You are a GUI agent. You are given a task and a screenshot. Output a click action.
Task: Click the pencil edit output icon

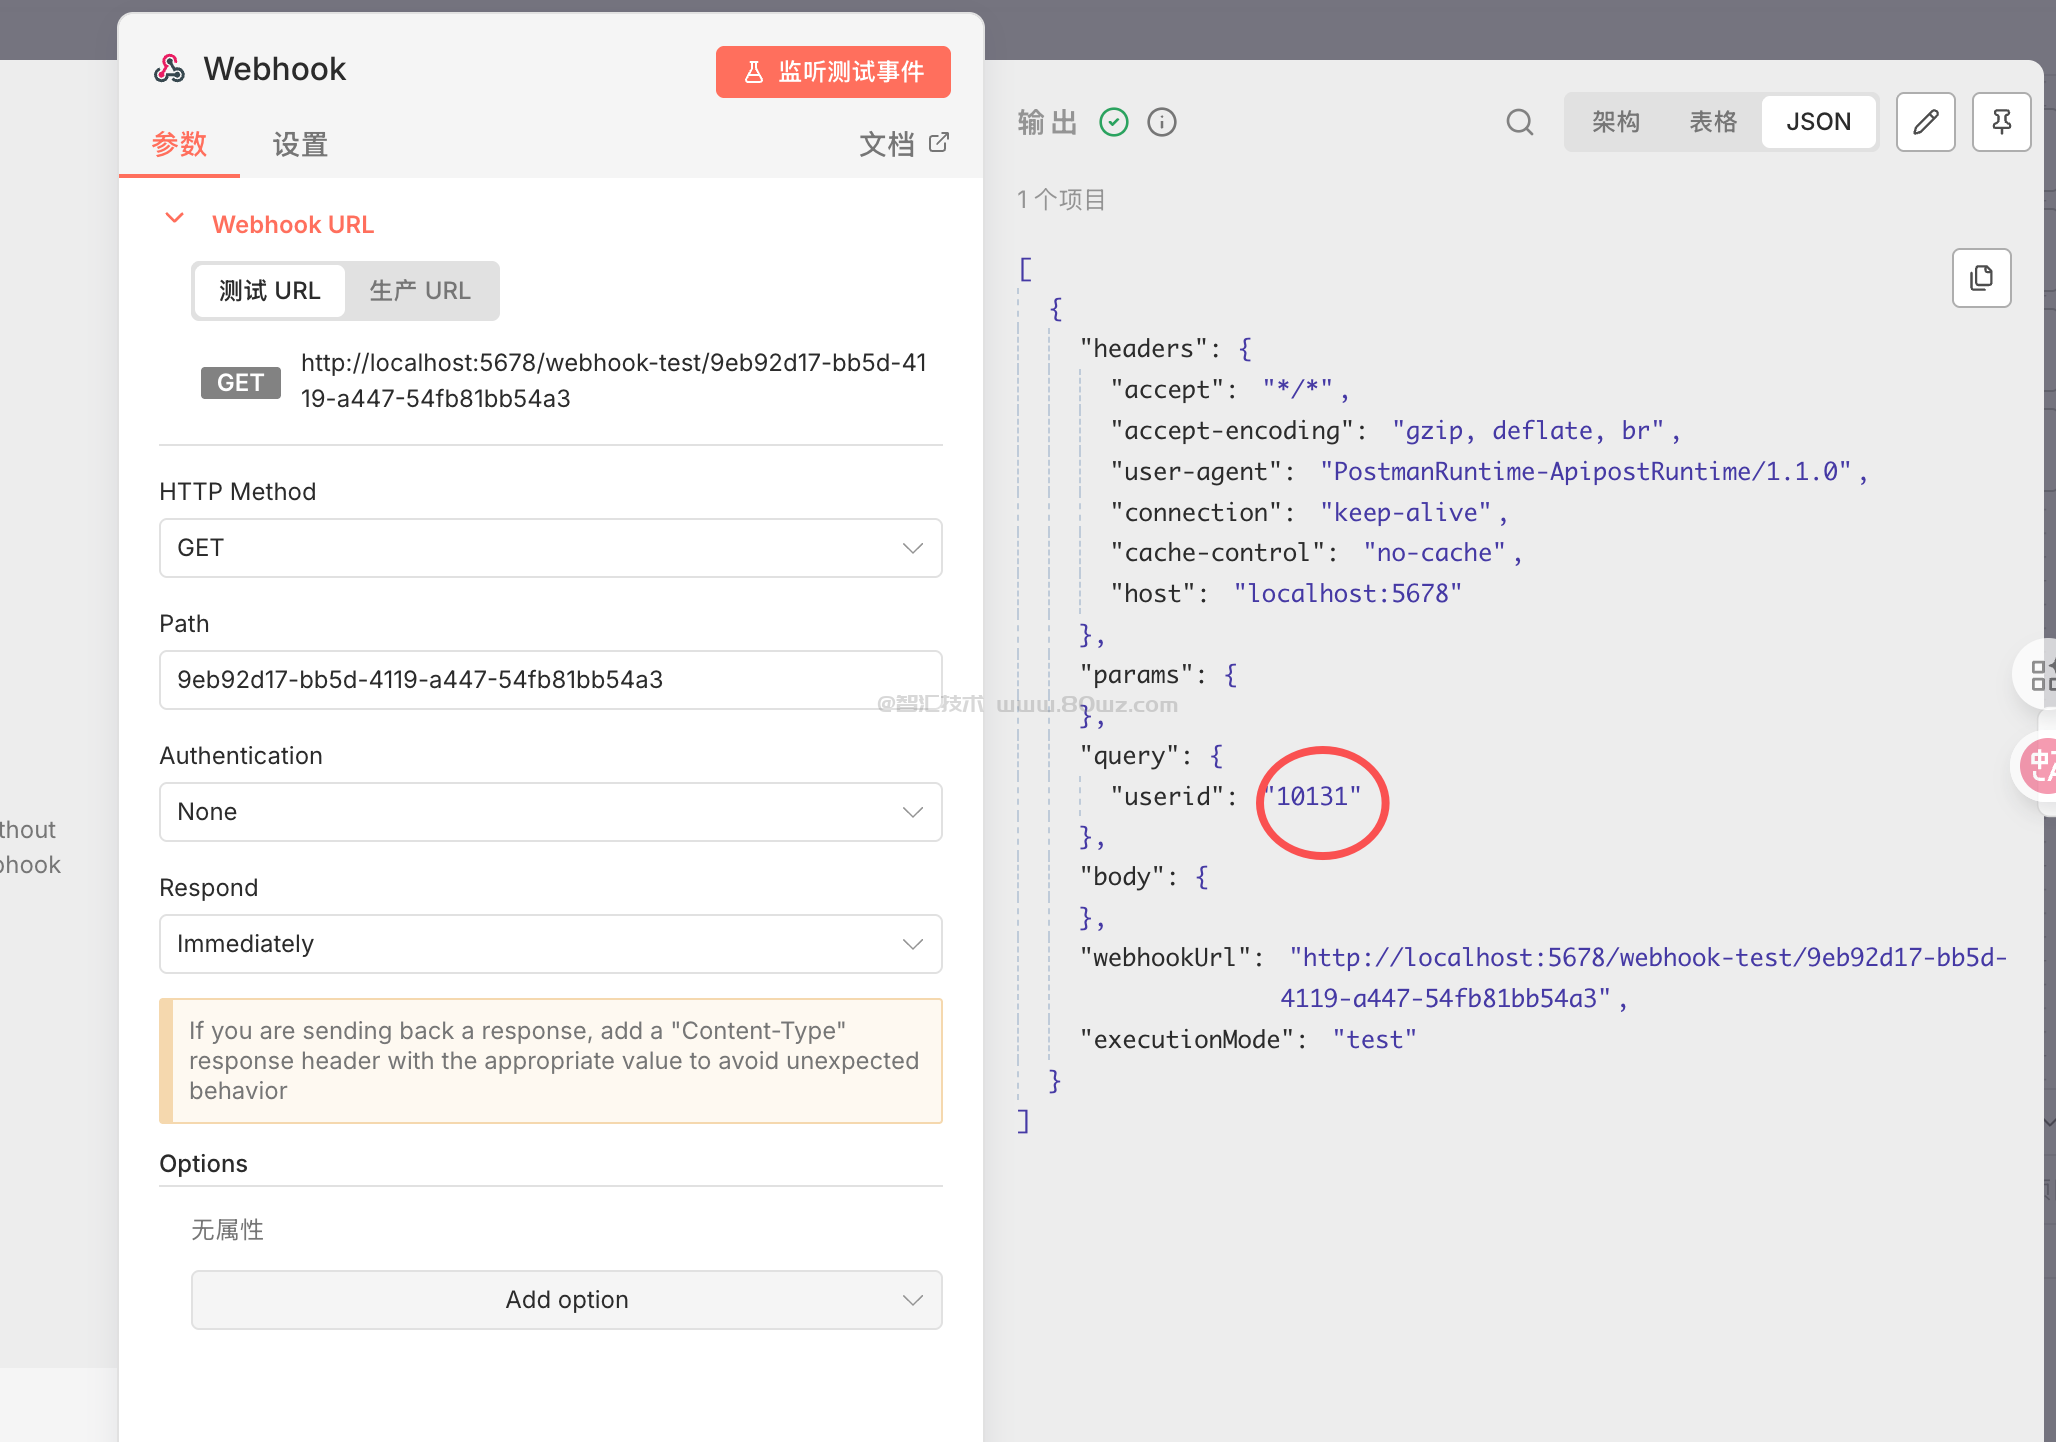coord(1925,122)
